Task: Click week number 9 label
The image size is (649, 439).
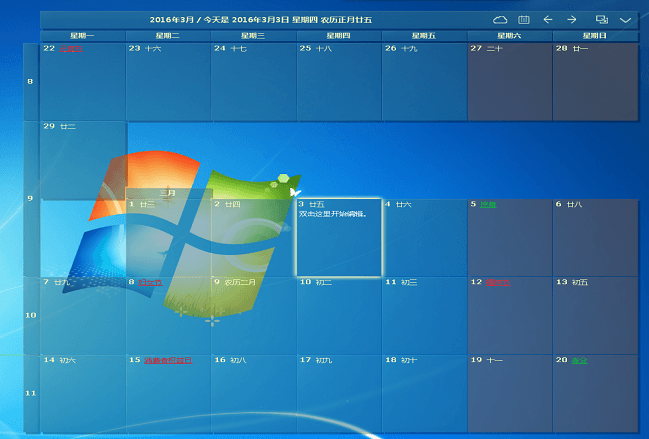Action: coord(30,198)
